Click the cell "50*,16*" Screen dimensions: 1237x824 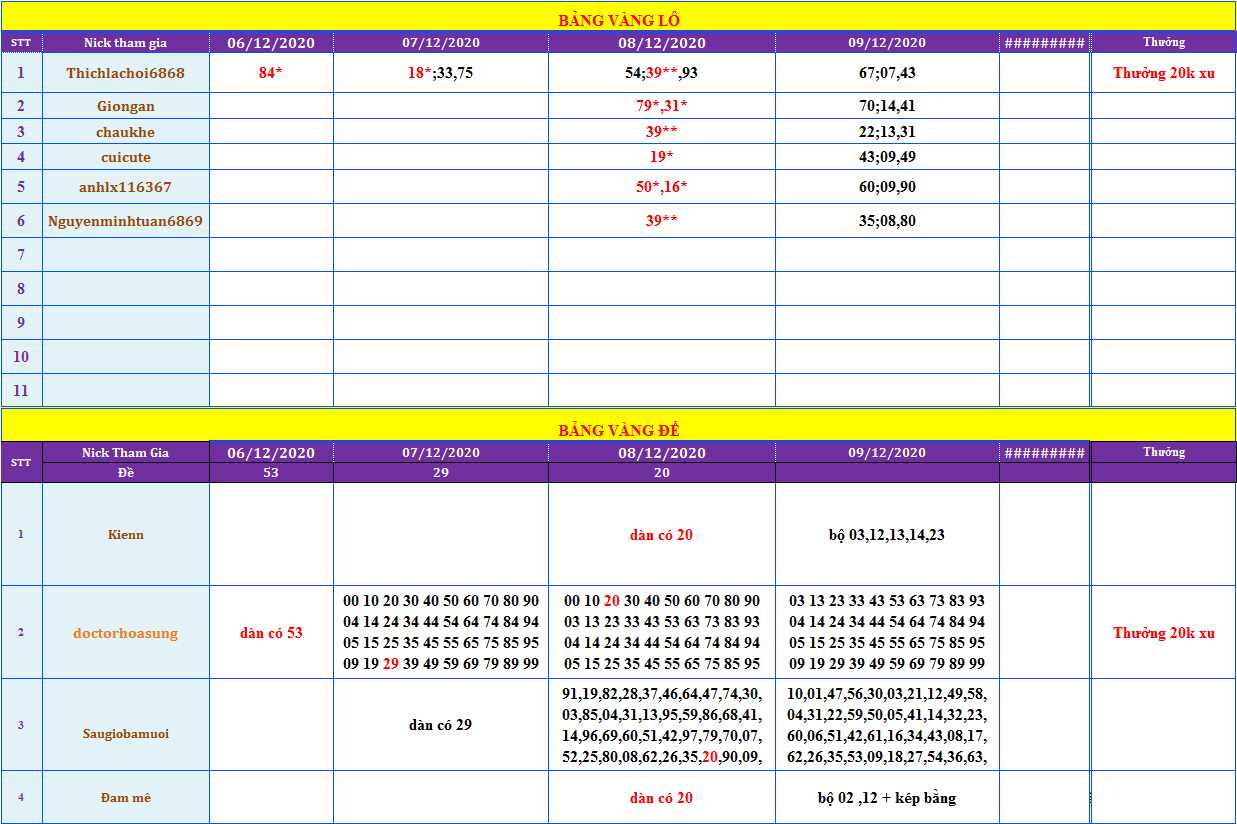coord(662,187)
